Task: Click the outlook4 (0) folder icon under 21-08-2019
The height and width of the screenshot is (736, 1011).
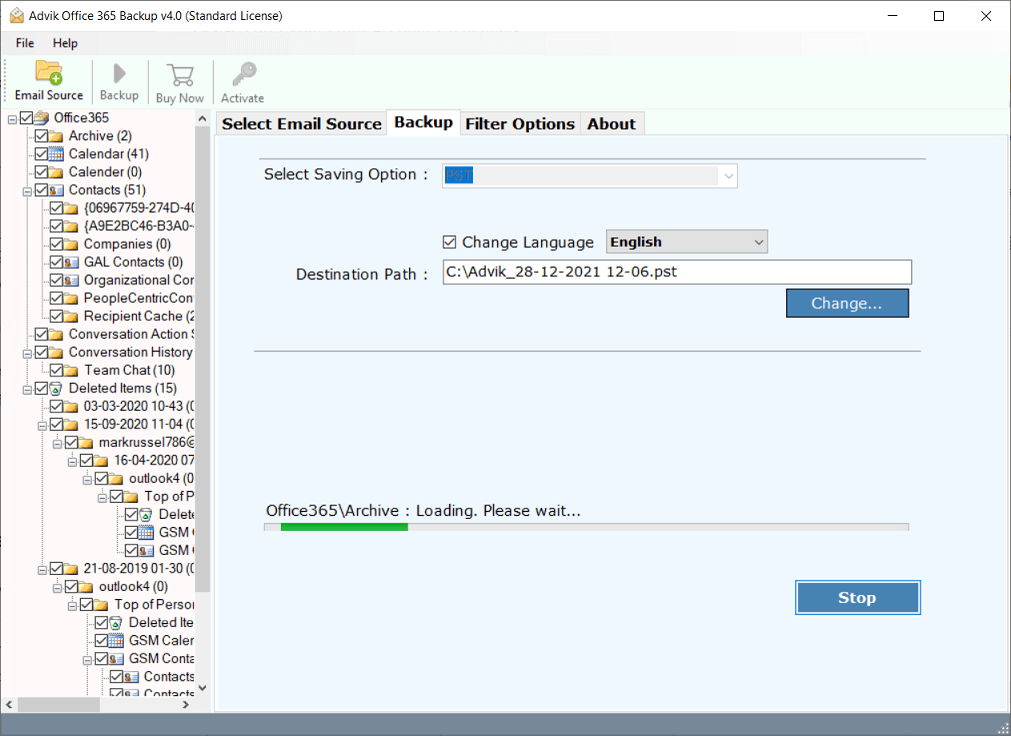Action: coord(86,587)
